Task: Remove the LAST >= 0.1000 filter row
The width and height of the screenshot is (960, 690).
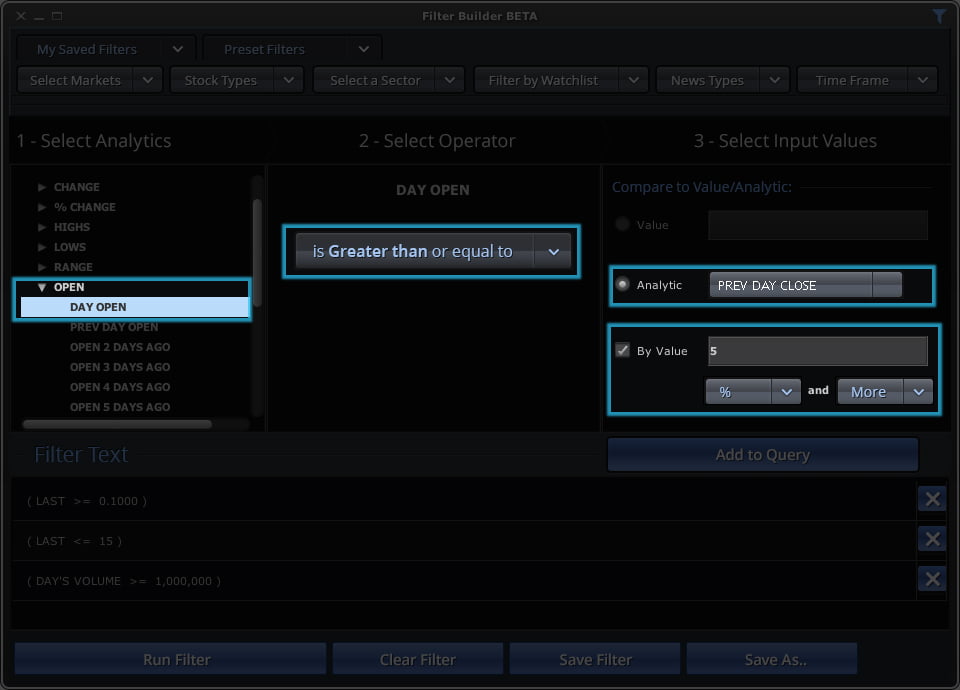Action: click(932, 499)
